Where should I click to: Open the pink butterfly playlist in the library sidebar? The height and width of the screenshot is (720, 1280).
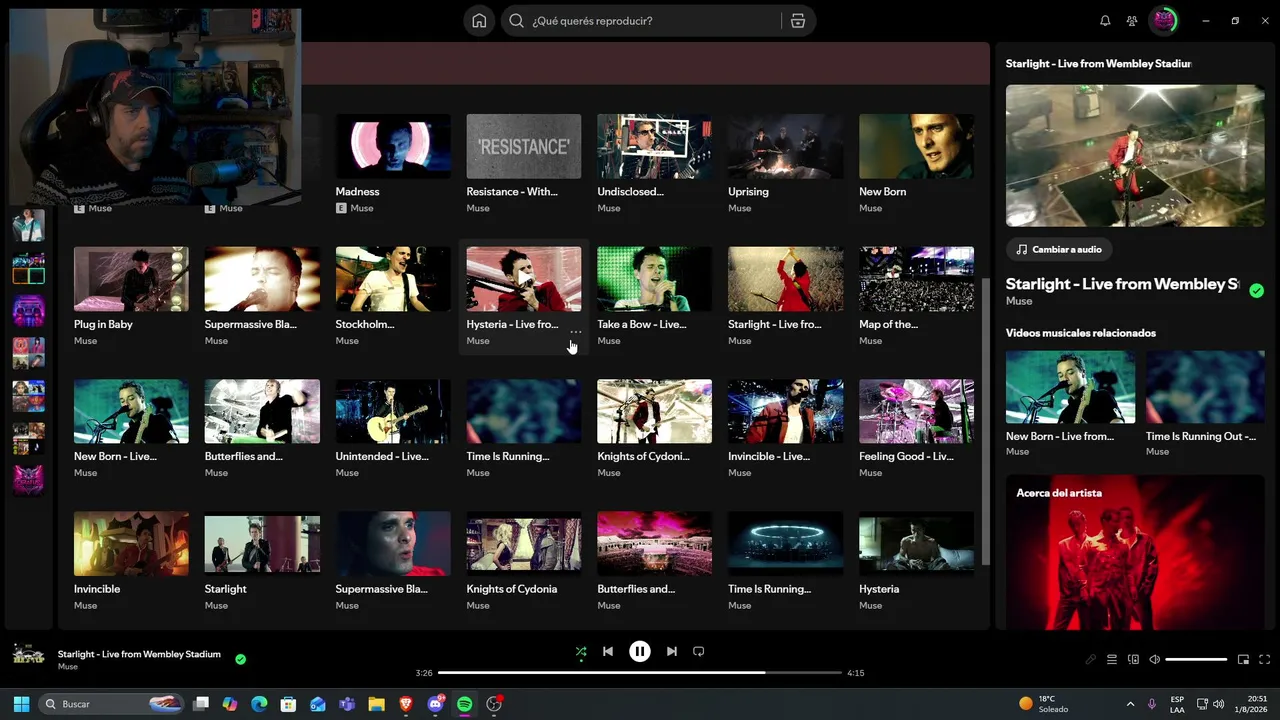click(x=29, y=479)
